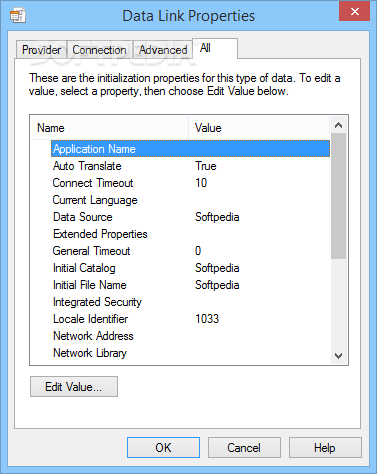Click the General Timeout value 0
Viewport: 377px width, 474px height.
198,251
